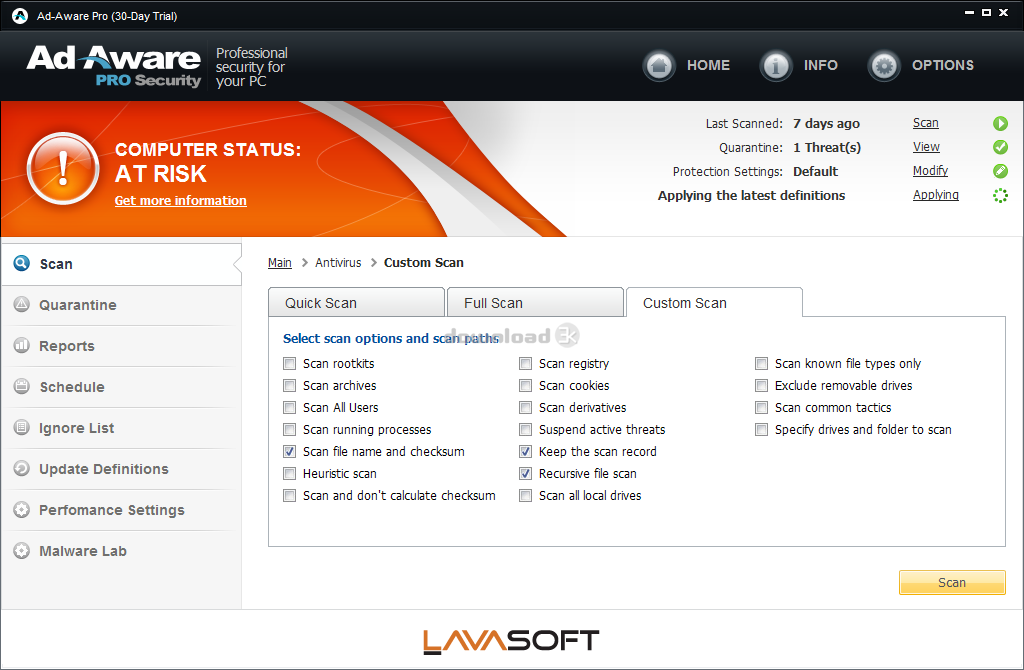This screenshot has height=670, width=1024.
Task: Click the Lavasoft logo at the bottom
Action: [511, 641]
